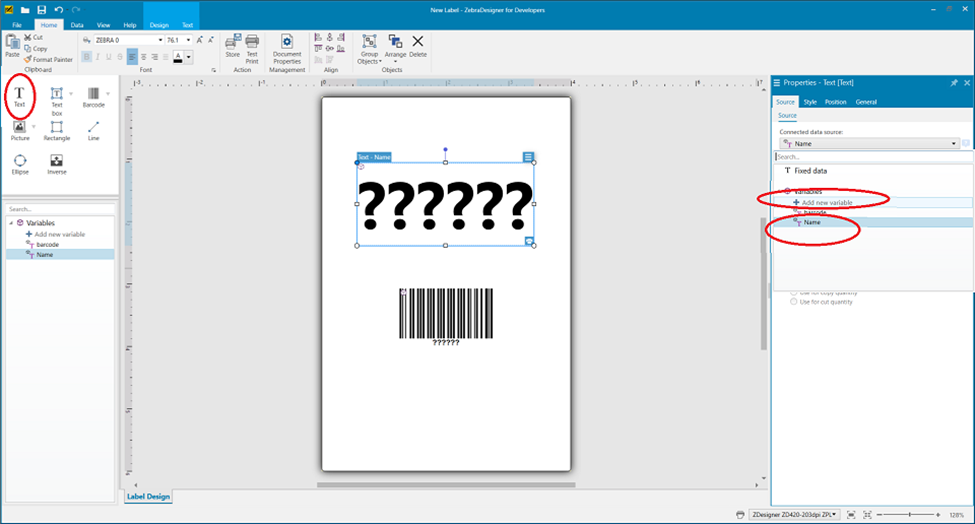This screenshot has width=975, height=524.
Task: Click the Copy command
Action: (35, 48)
